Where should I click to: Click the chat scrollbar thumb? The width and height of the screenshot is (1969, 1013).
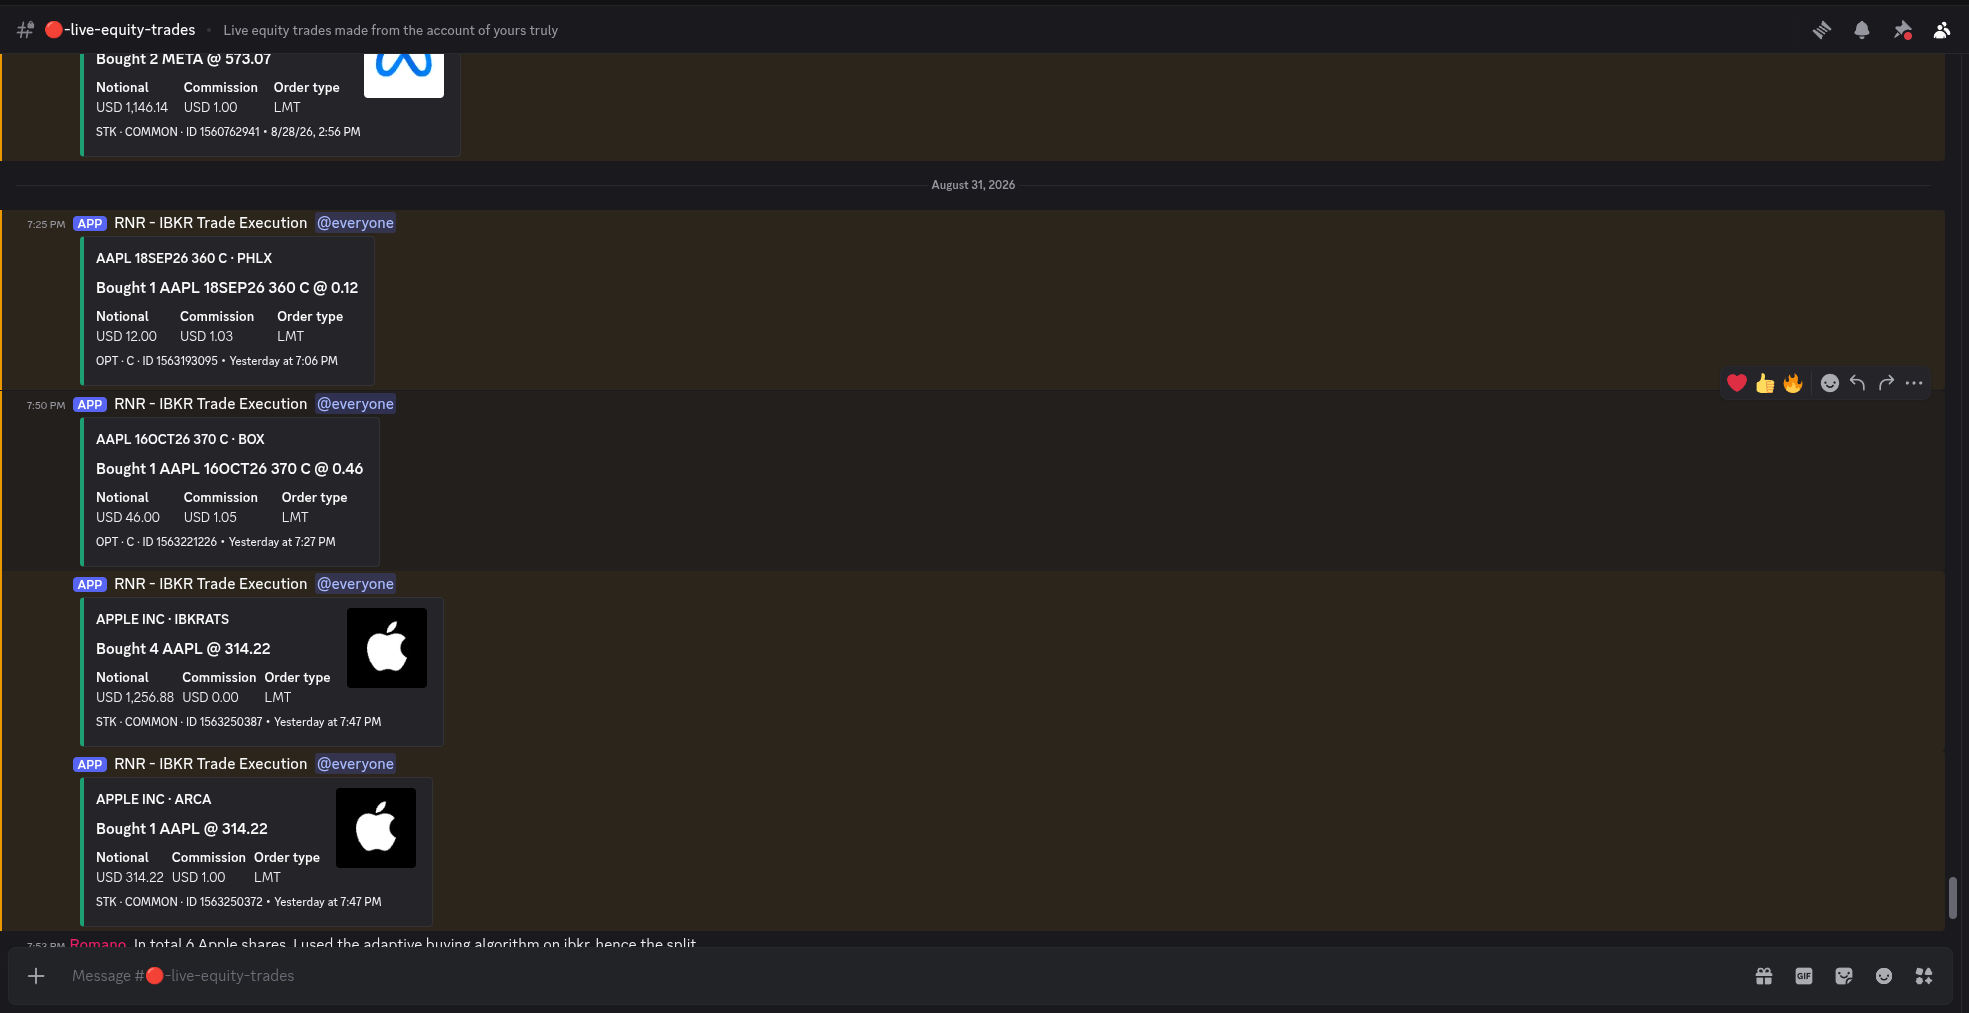(x=1953, y=897)
